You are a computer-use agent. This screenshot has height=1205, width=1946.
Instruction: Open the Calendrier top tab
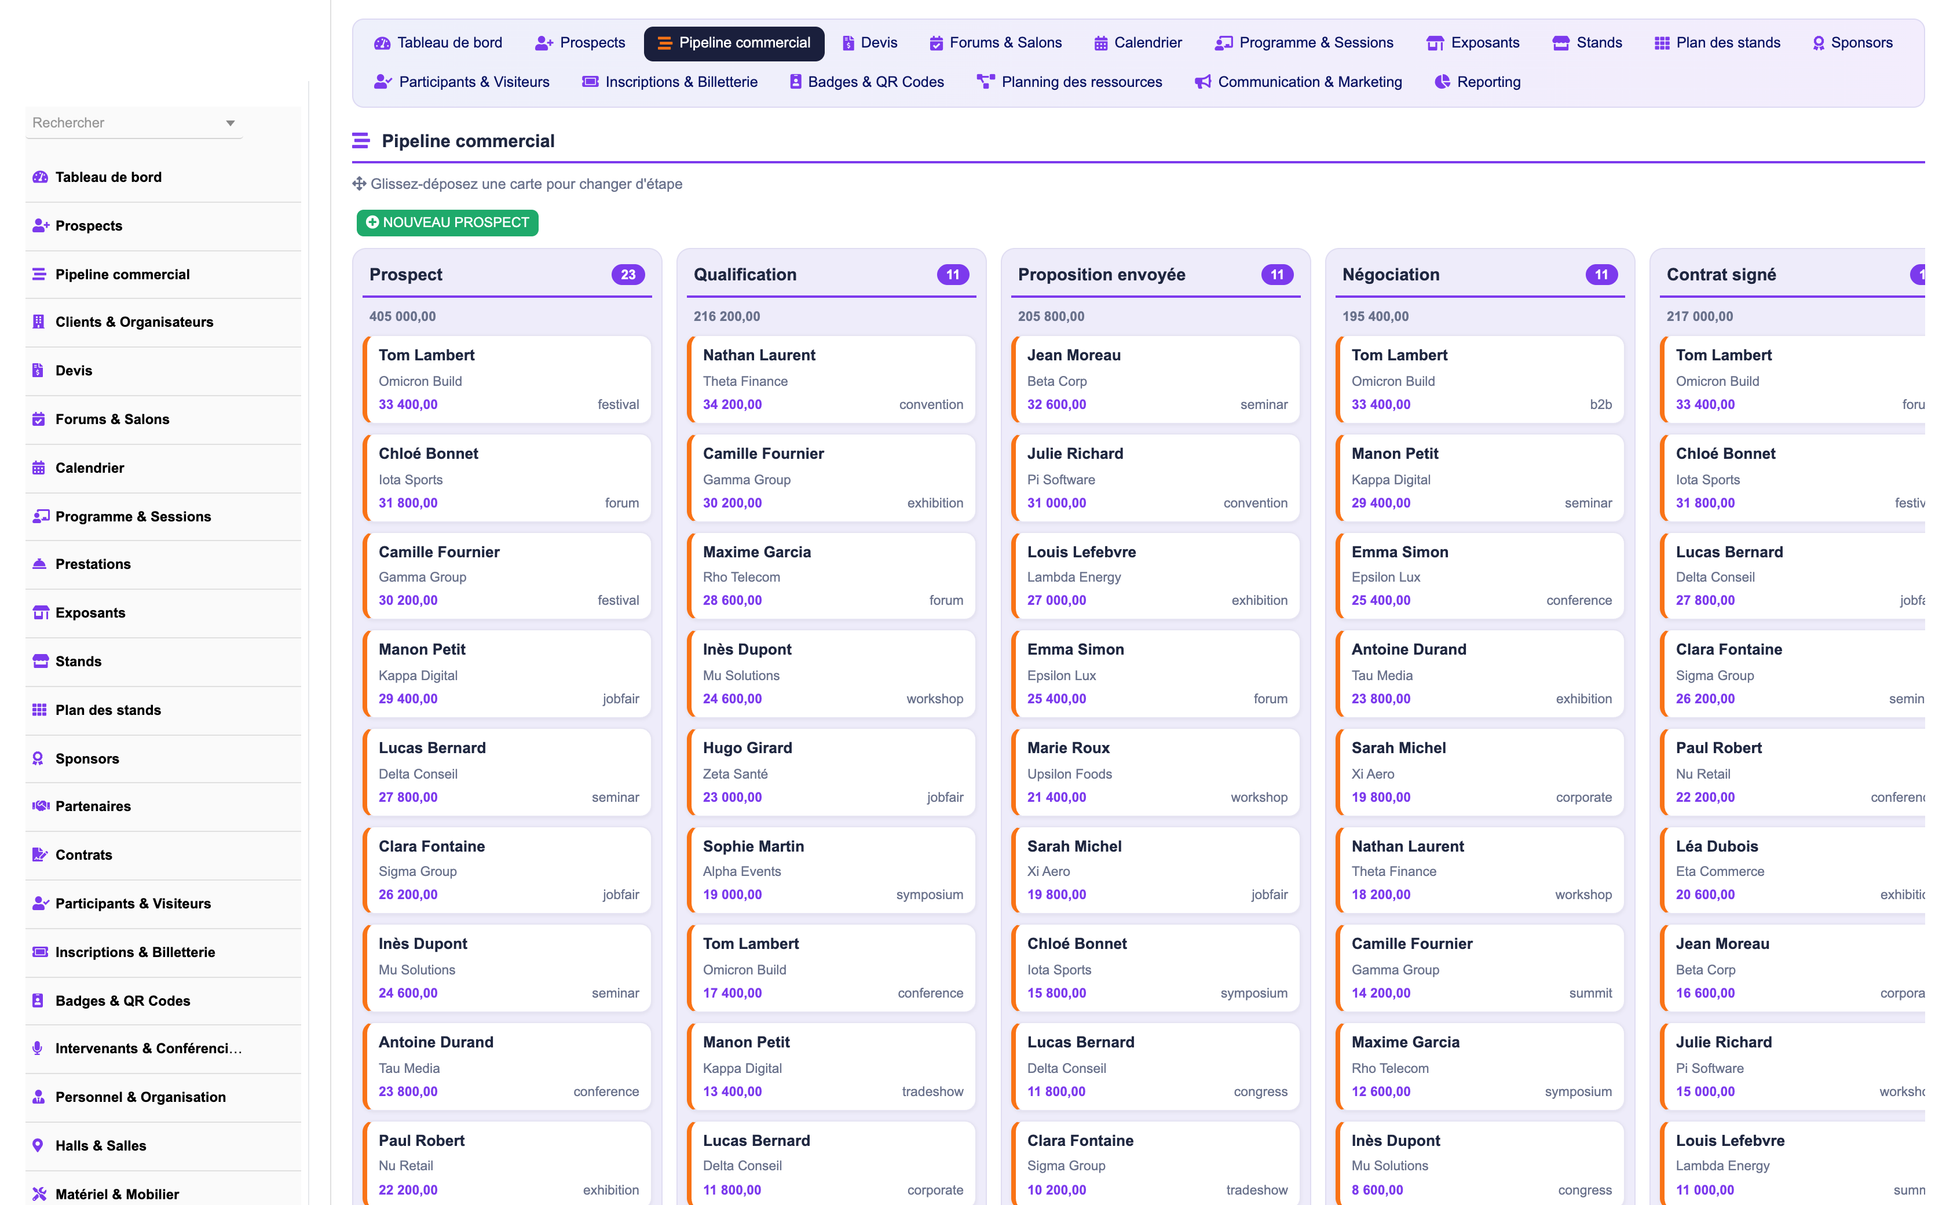pyautogui.click(x=1138, y=43)
